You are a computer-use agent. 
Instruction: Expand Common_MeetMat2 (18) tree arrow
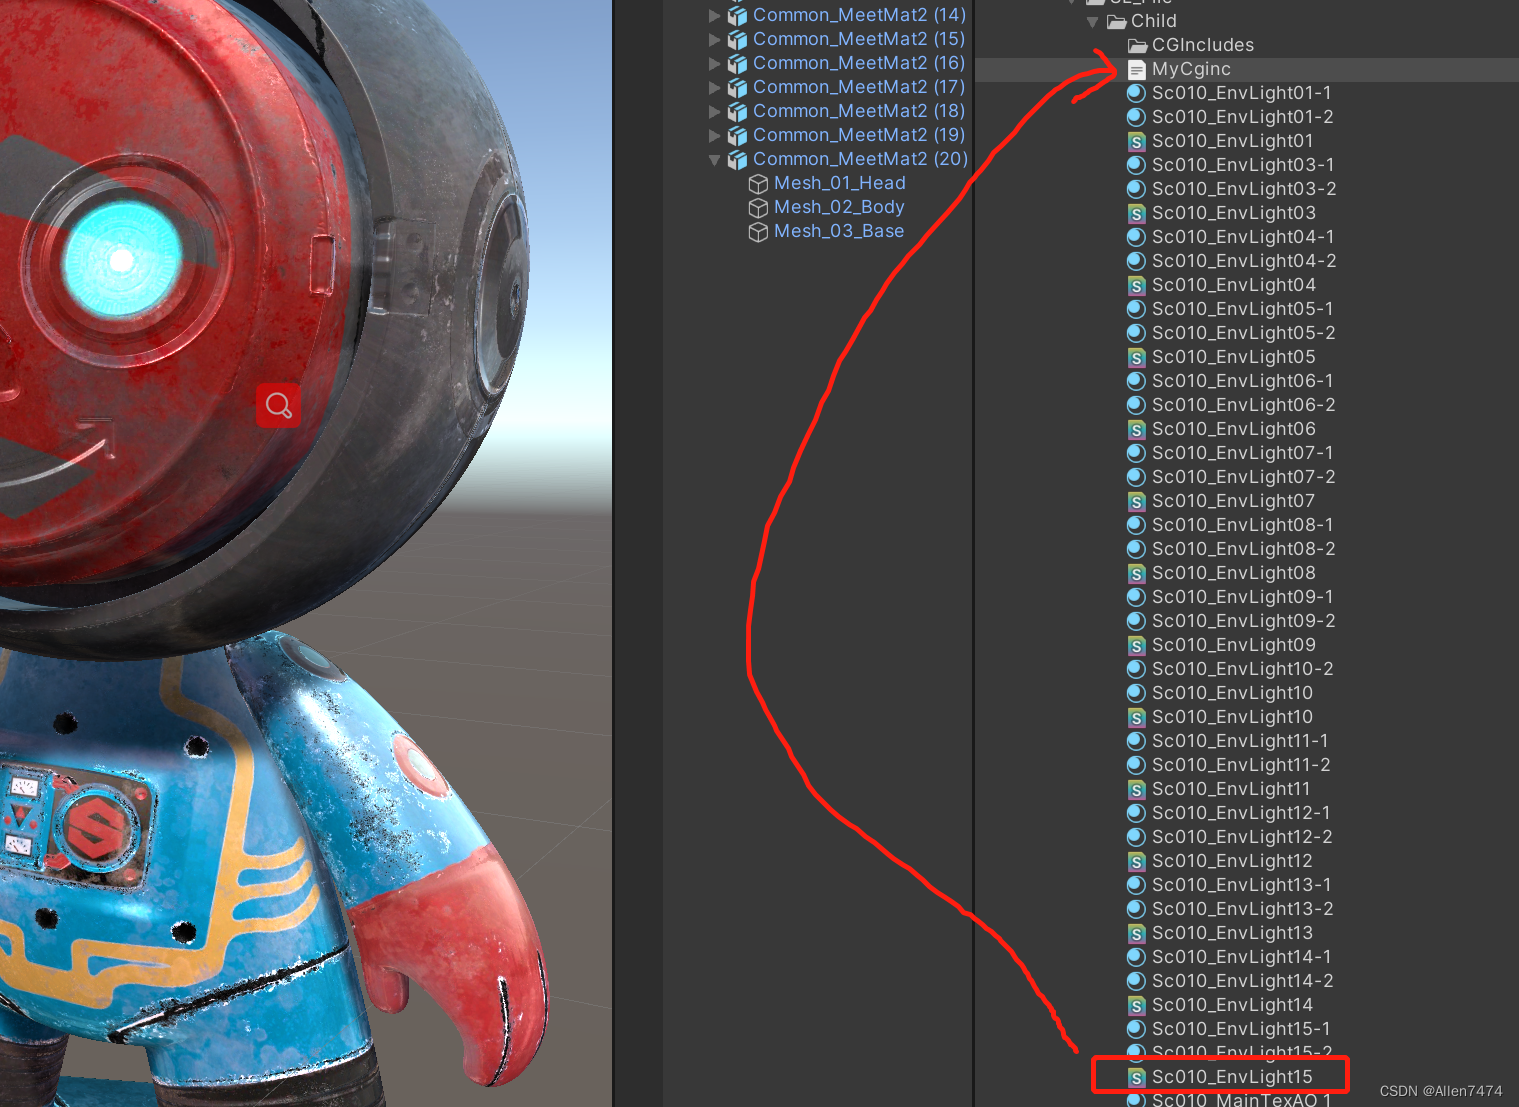click(x=714, y=111)
